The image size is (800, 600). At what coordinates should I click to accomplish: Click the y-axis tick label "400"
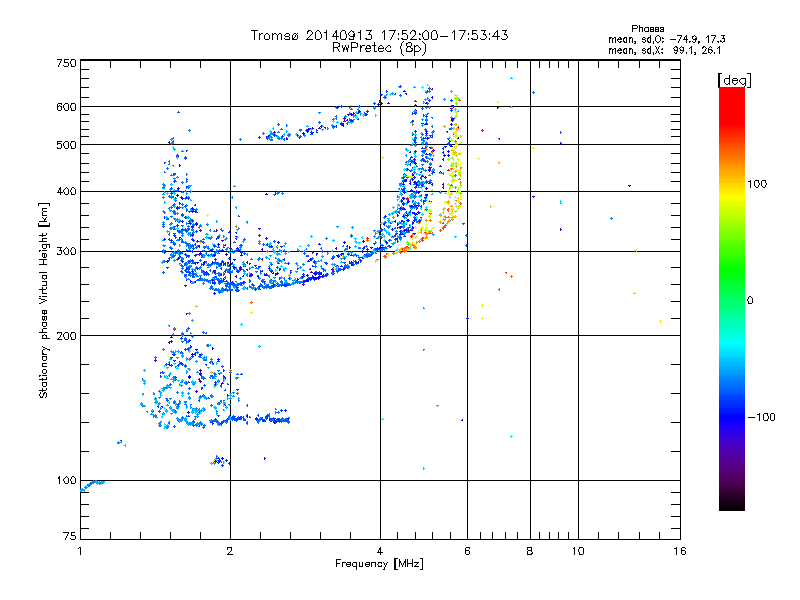[66, 192]
